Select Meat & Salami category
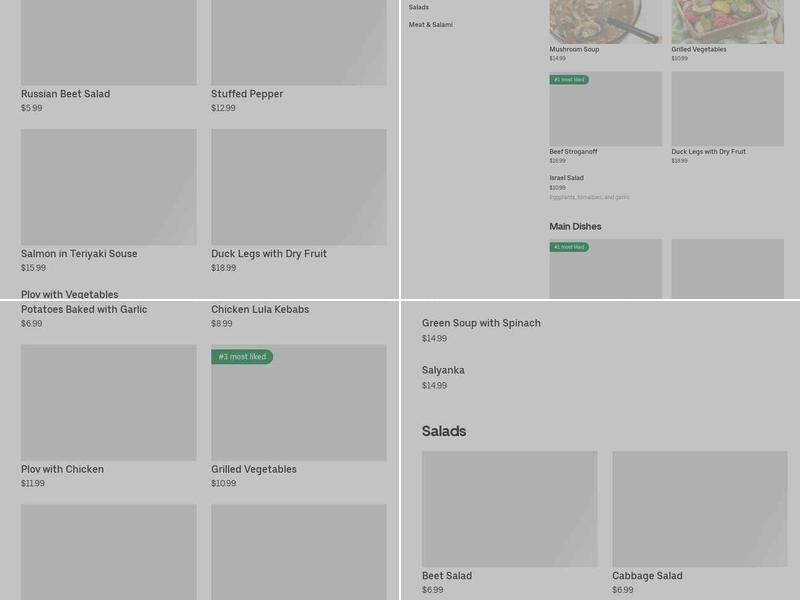800x600 pixels. (x=431, y=24)
